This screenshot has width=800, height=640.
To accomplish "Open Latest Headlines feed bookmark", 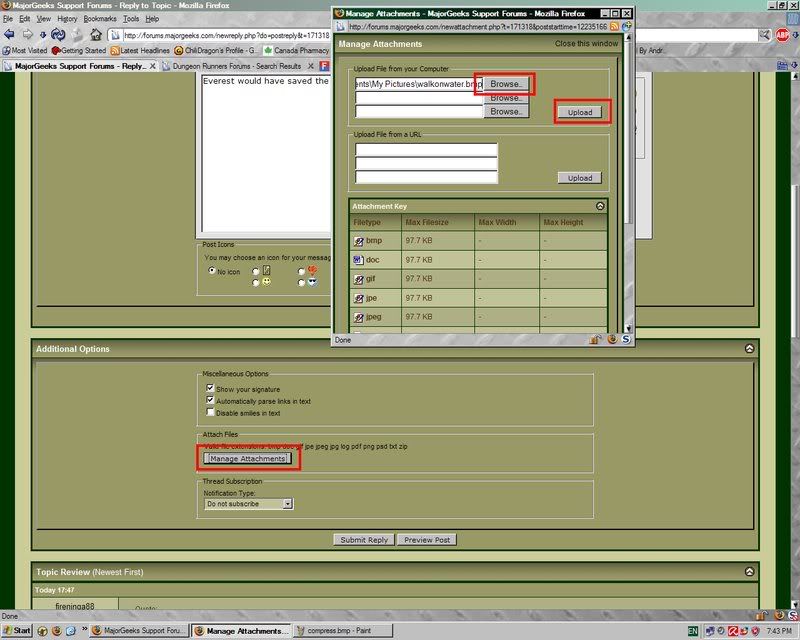I will (140, 51).
